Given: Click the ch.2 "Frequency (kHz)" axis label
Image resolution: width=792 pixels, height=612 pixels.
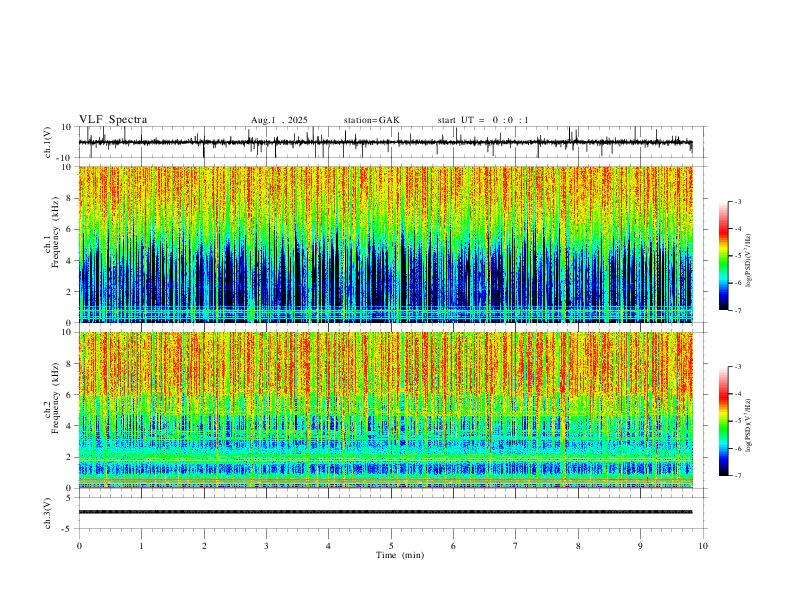Looking at the screenshot, I should [x=55, y=398].
